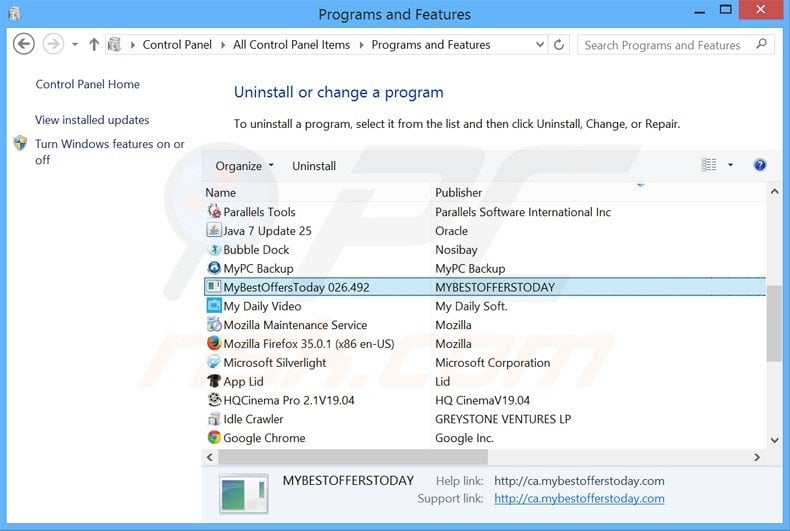This screenshot has width=790, height=531.
Task: Click the Java 7 Update 25 icon
Action: (x=214, y=230)
